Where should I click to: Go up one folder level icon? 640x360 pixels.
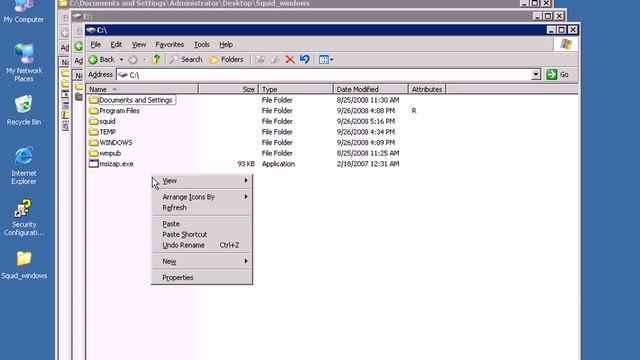pos(156,60)
